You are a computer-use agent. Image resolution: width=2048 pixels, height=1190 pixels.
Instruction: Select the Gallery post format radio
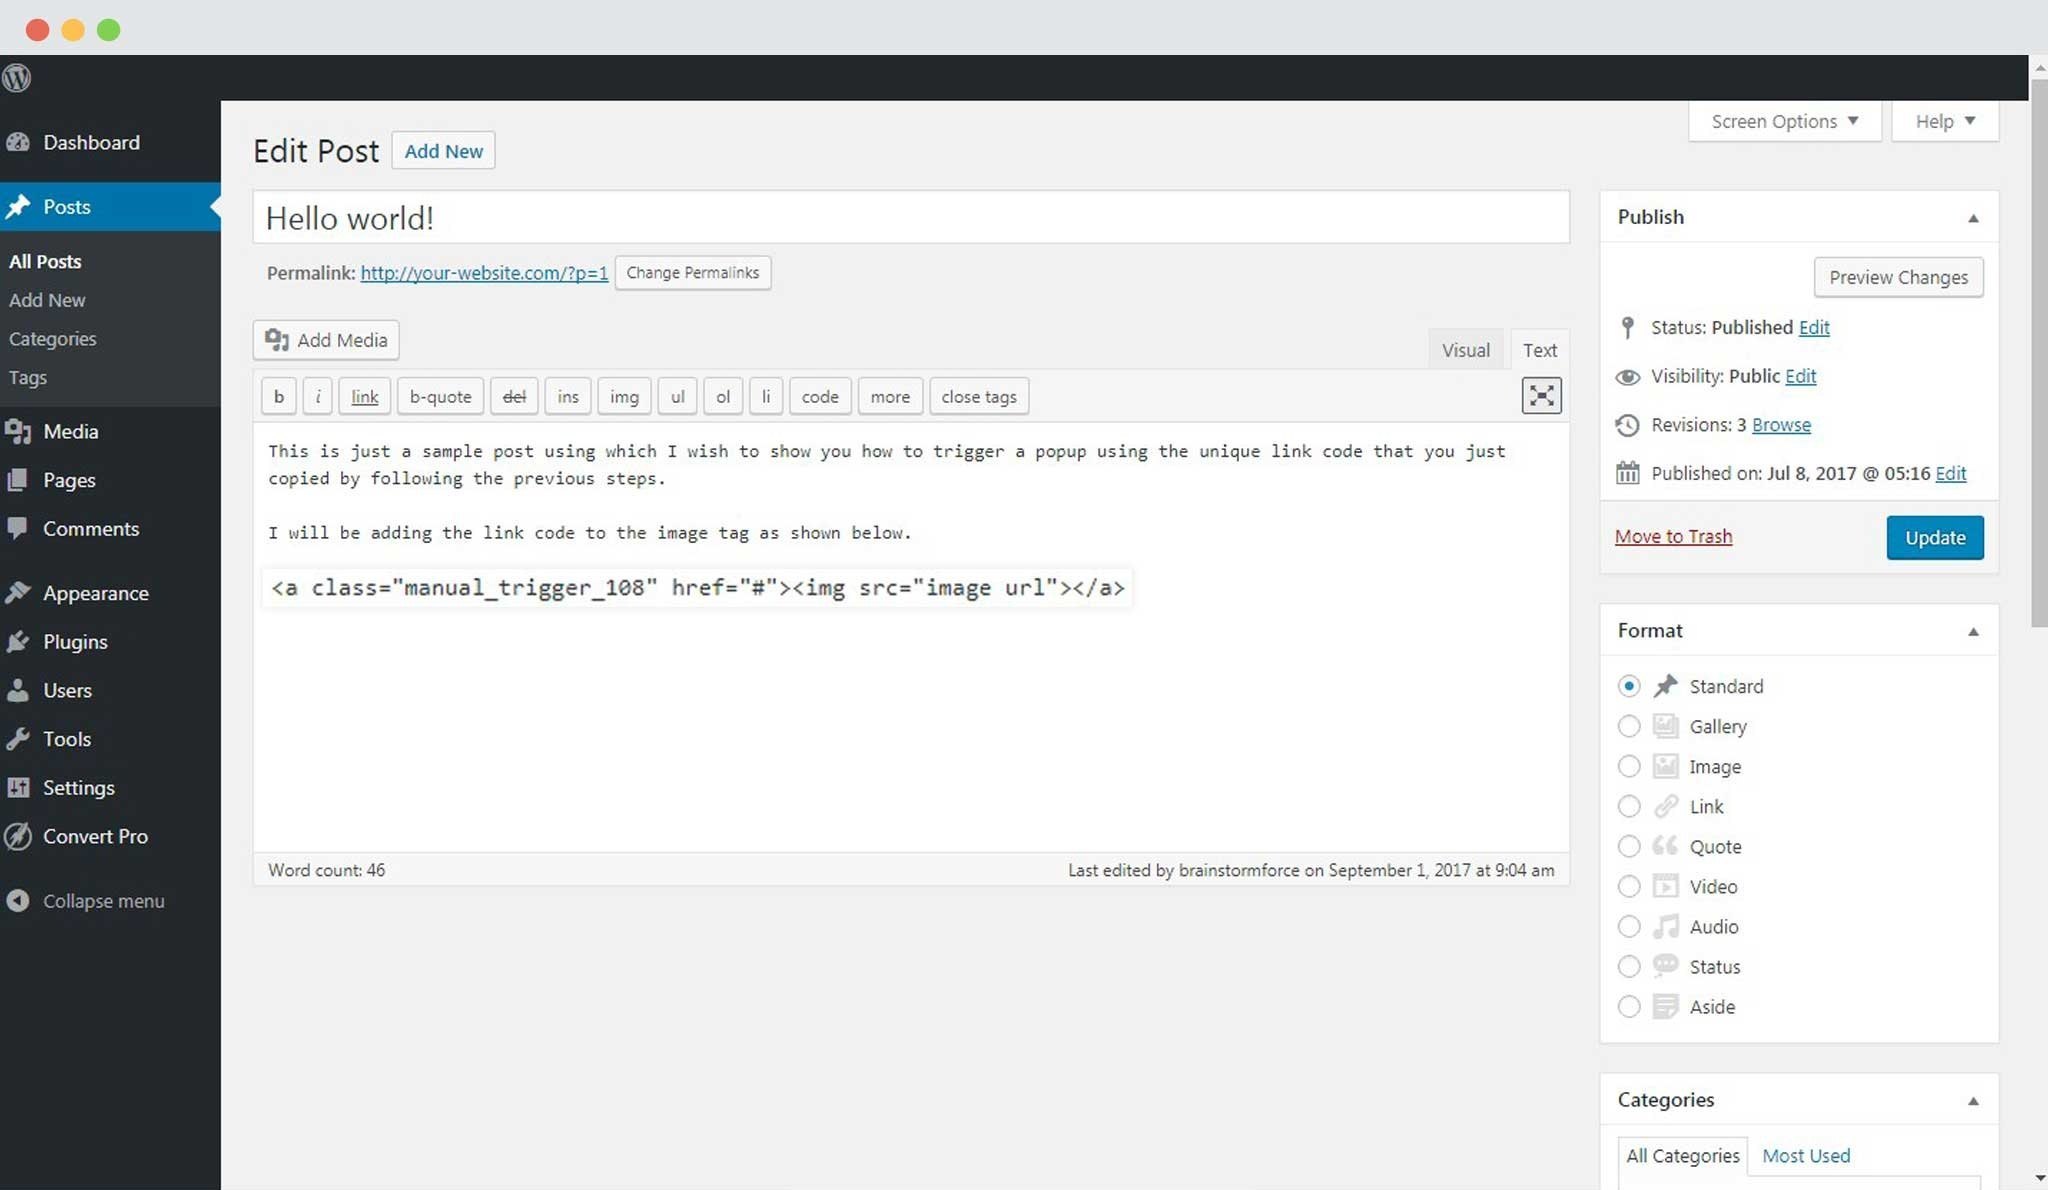(1629, 726)
